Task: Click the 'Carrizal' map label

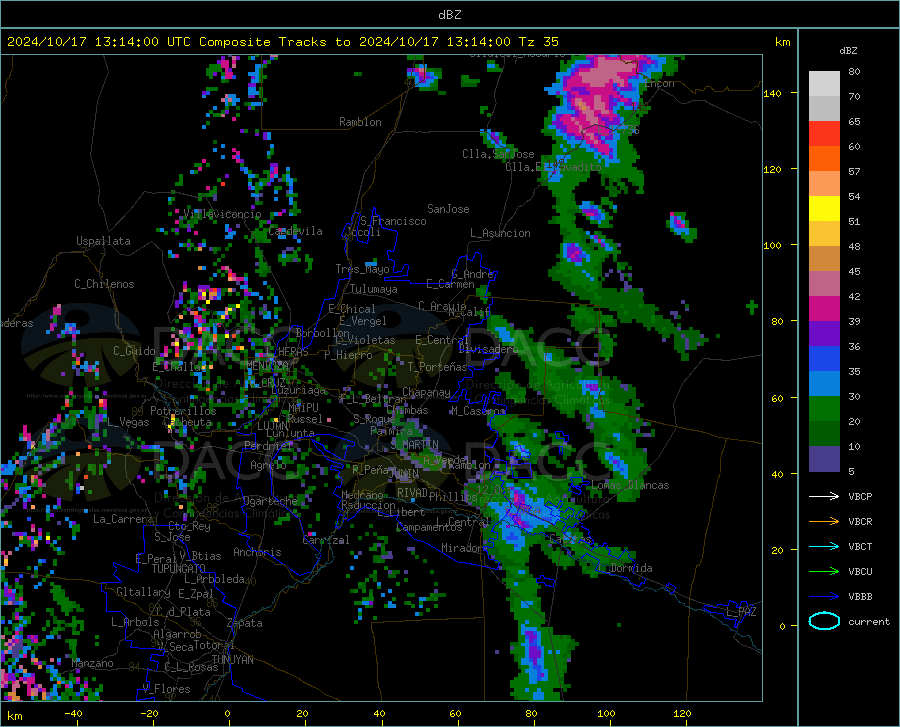Action: pos(325,540)
